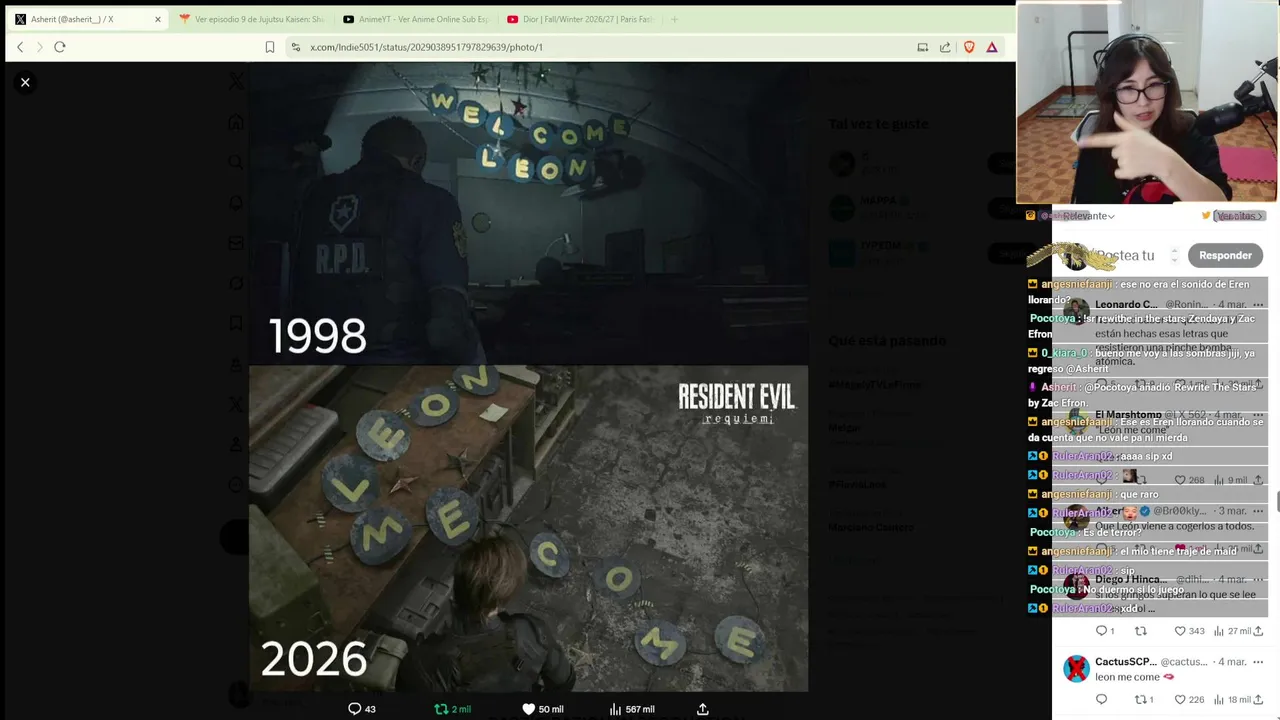1280x720 pixels.
Task: Click the 'Postea tu' reply field
Action: pyautogui.click(x=1126, y=255)
